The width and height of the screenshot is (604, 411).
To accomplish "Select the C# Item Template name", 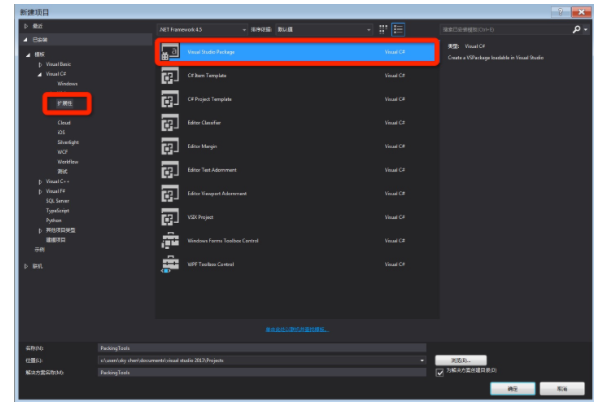I will tap(207, 75).
